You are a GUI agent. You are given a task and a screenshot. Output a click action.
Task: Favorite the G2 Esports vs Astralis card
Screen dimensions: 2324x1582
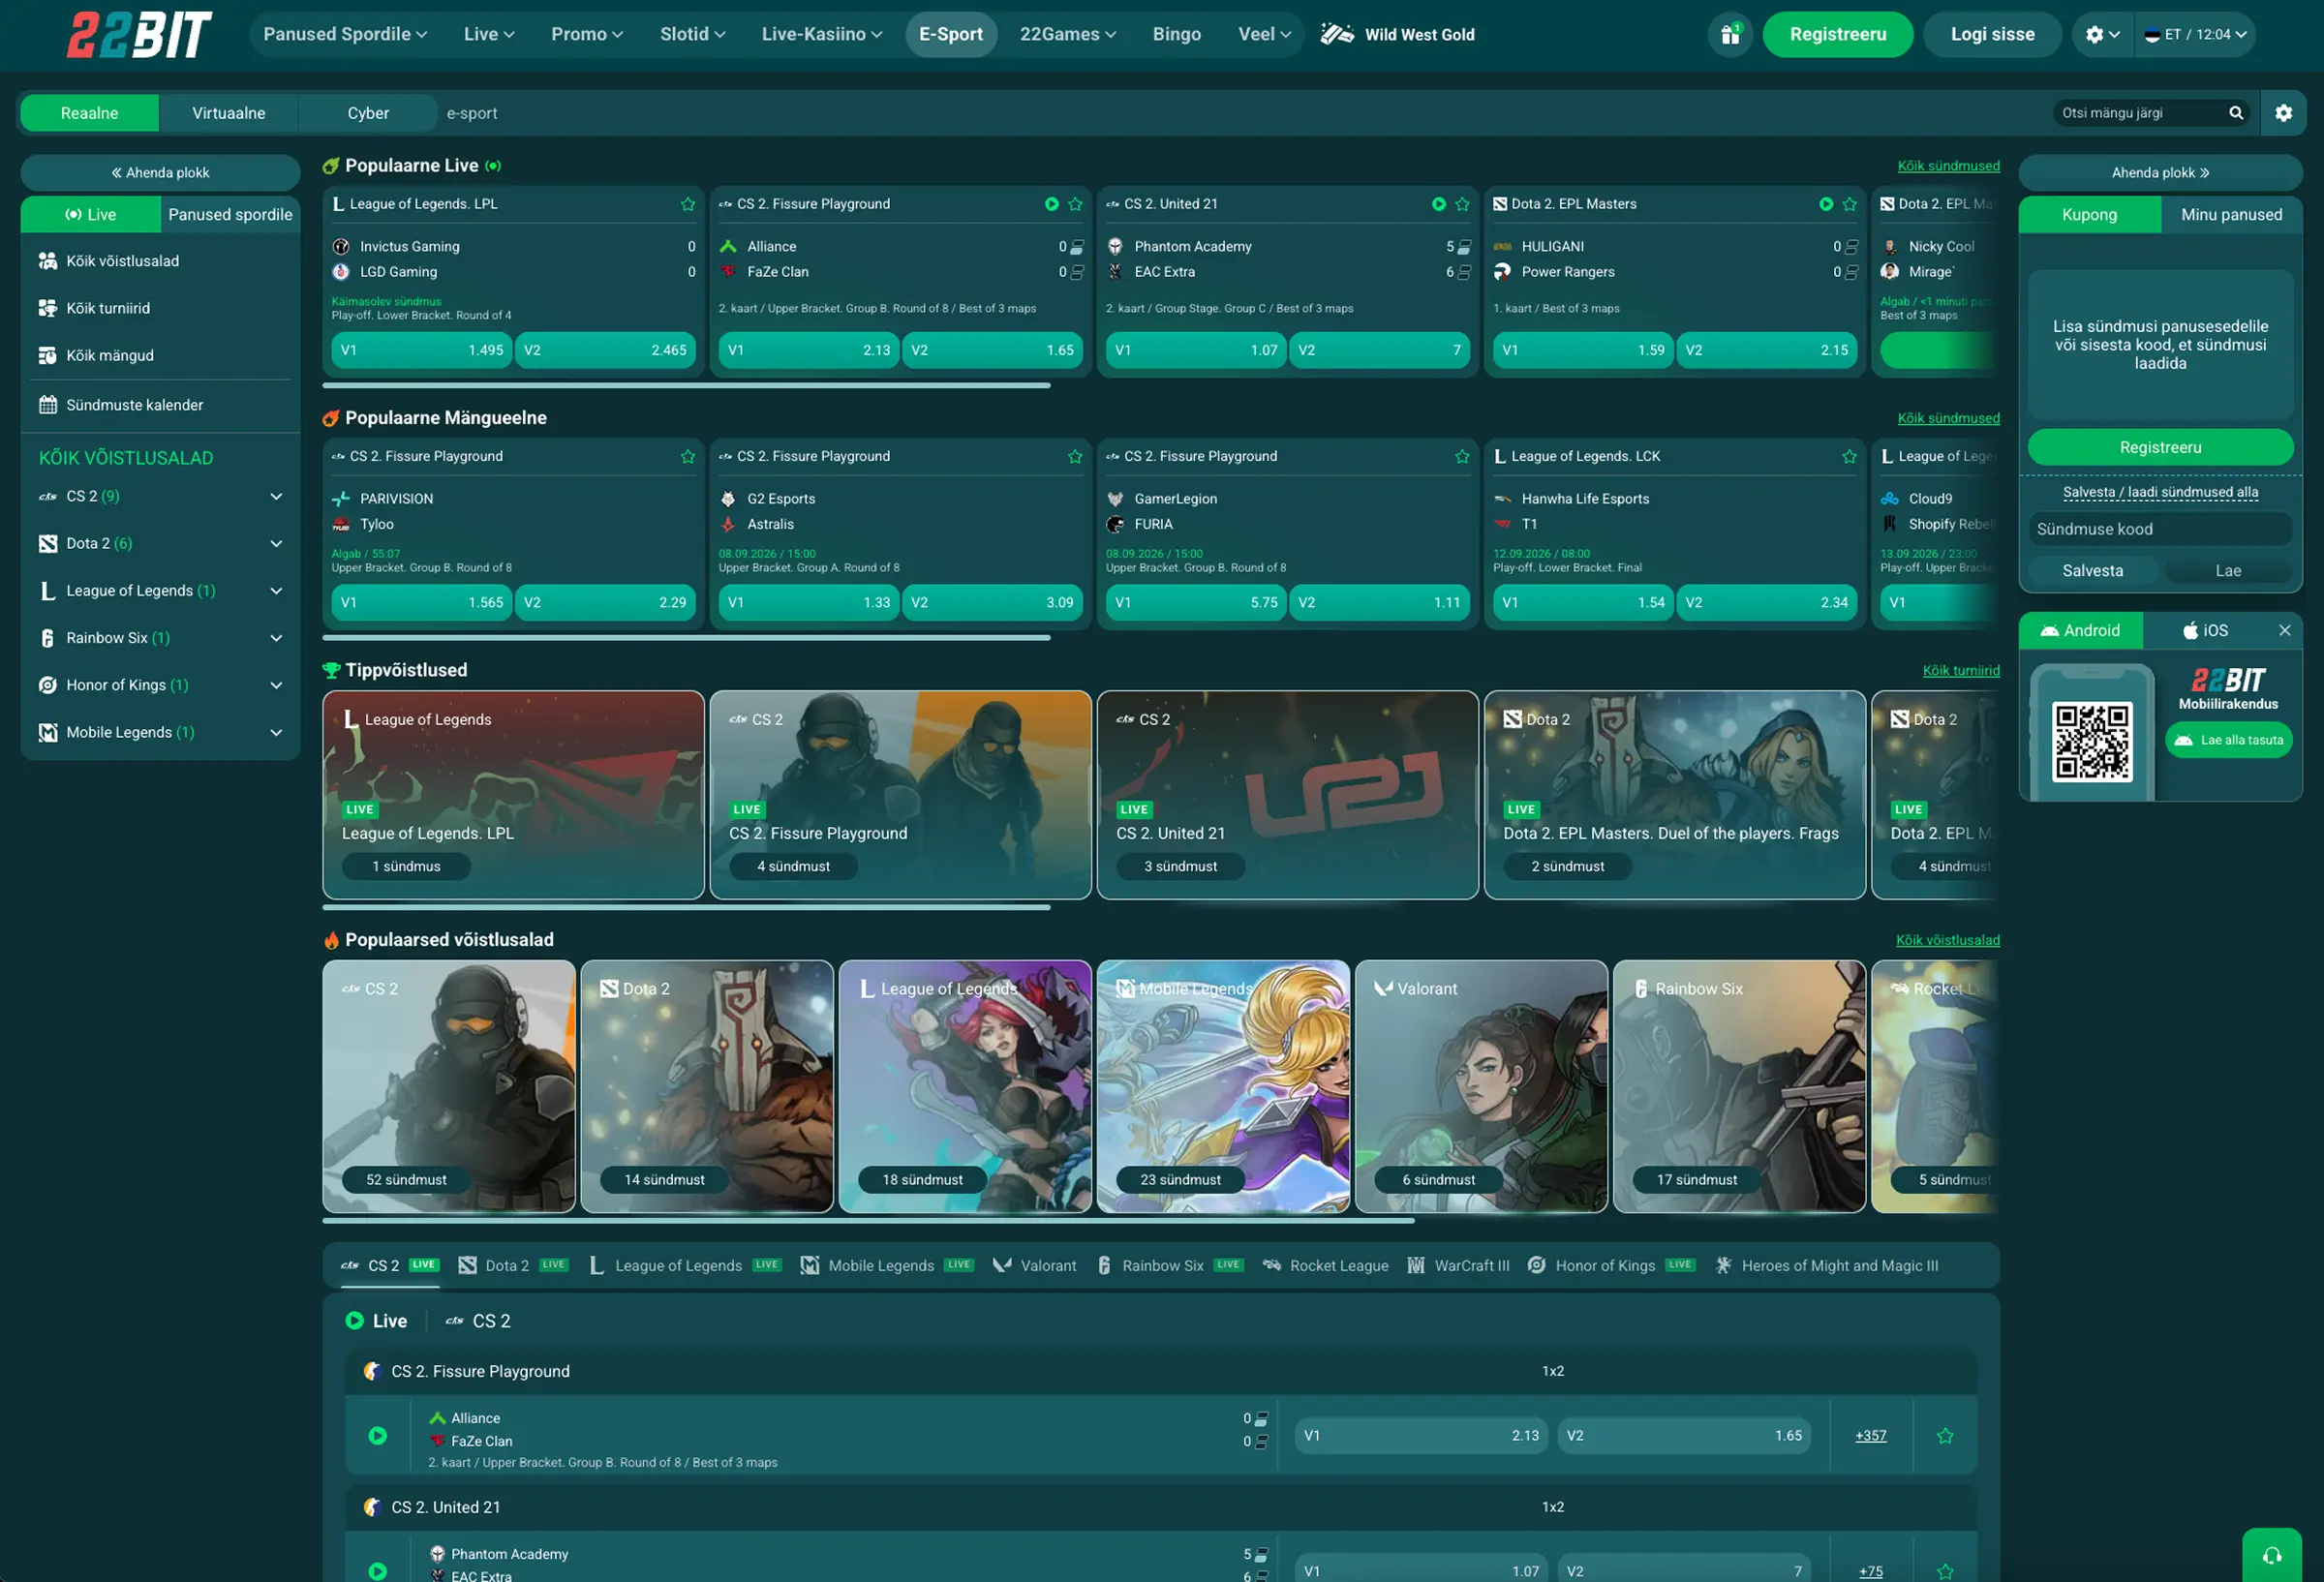tap(1075, 456)
